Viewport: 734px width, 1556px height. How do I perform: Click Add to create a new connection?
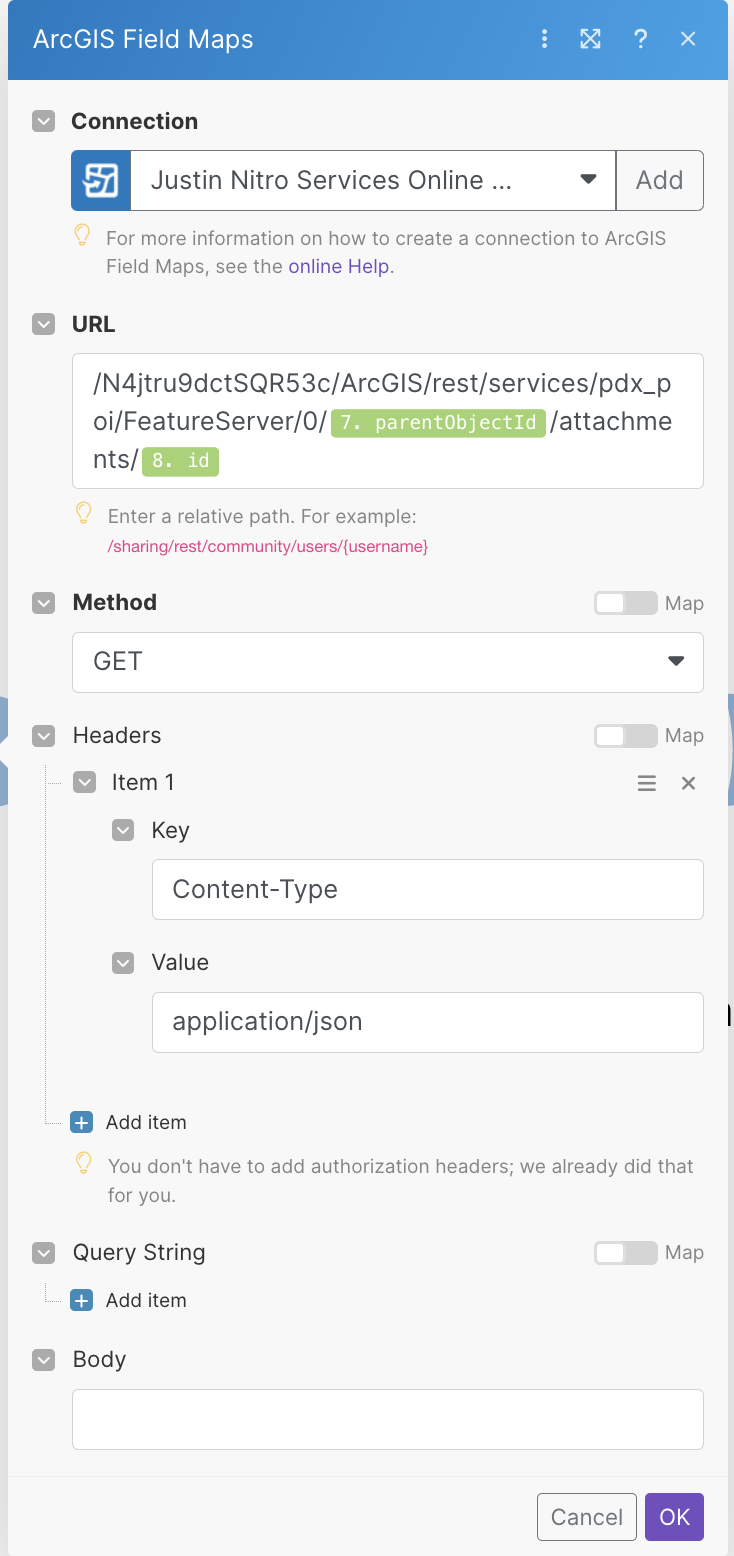[659, 180]
